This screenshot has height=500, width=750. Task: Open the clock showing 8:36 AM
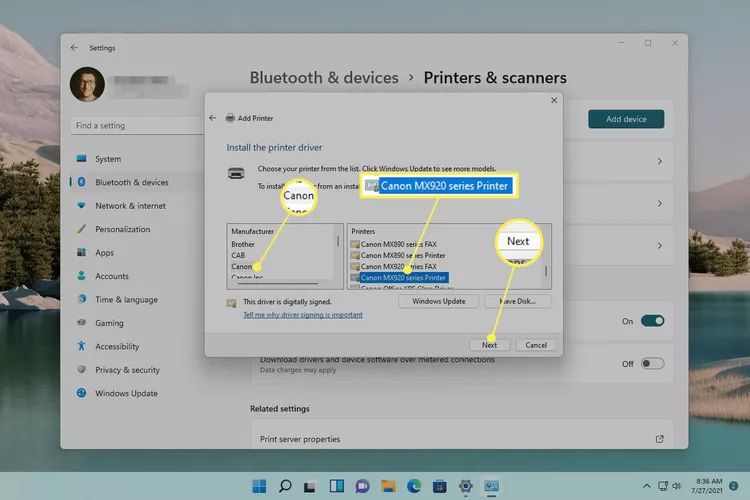pos(707,486)
